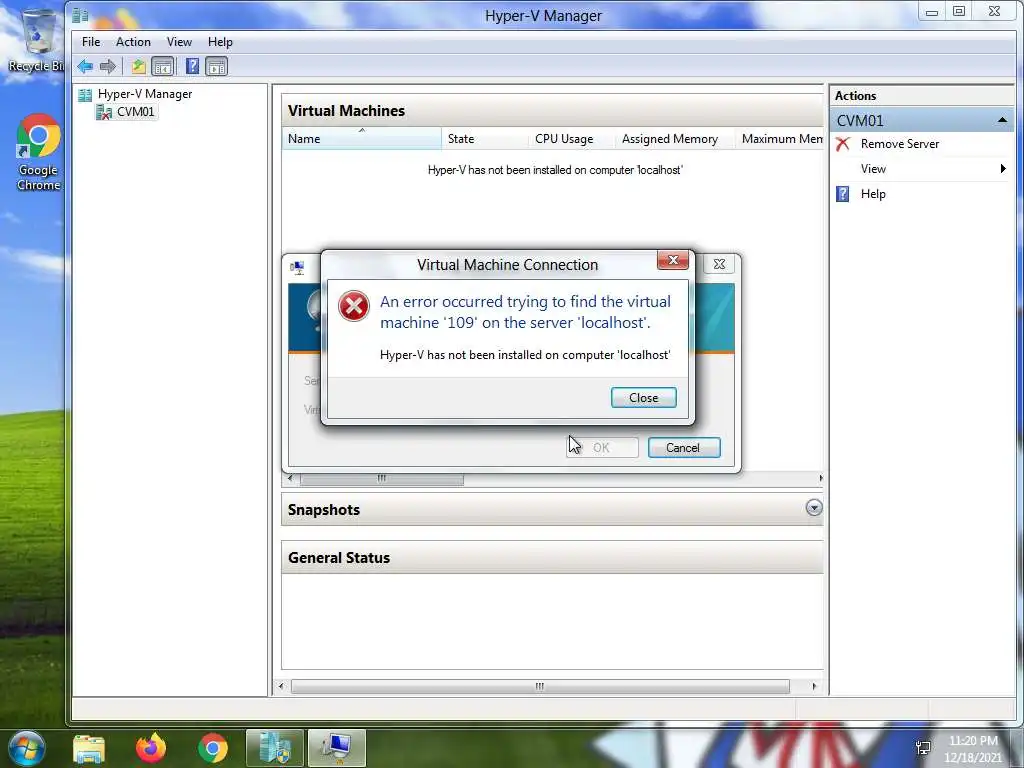The image size is (1024, 768).
Task: Open the Action menu
Action: pyautogui.click(x=133, y=42)
